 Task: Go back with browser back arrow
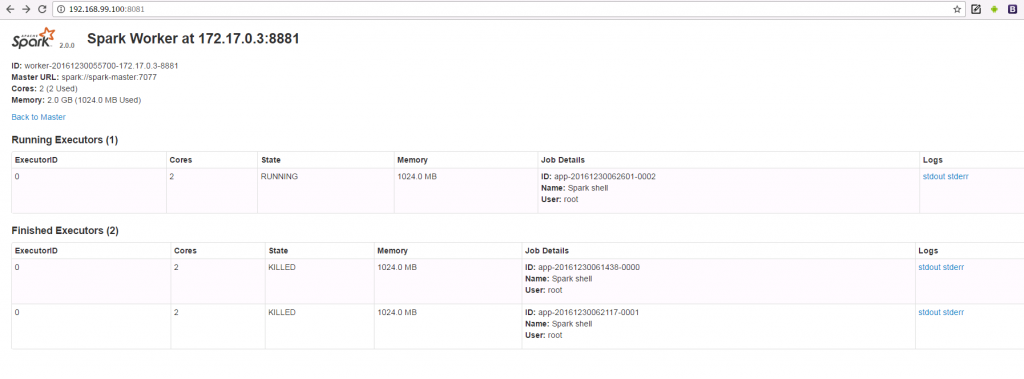(10, 9)
